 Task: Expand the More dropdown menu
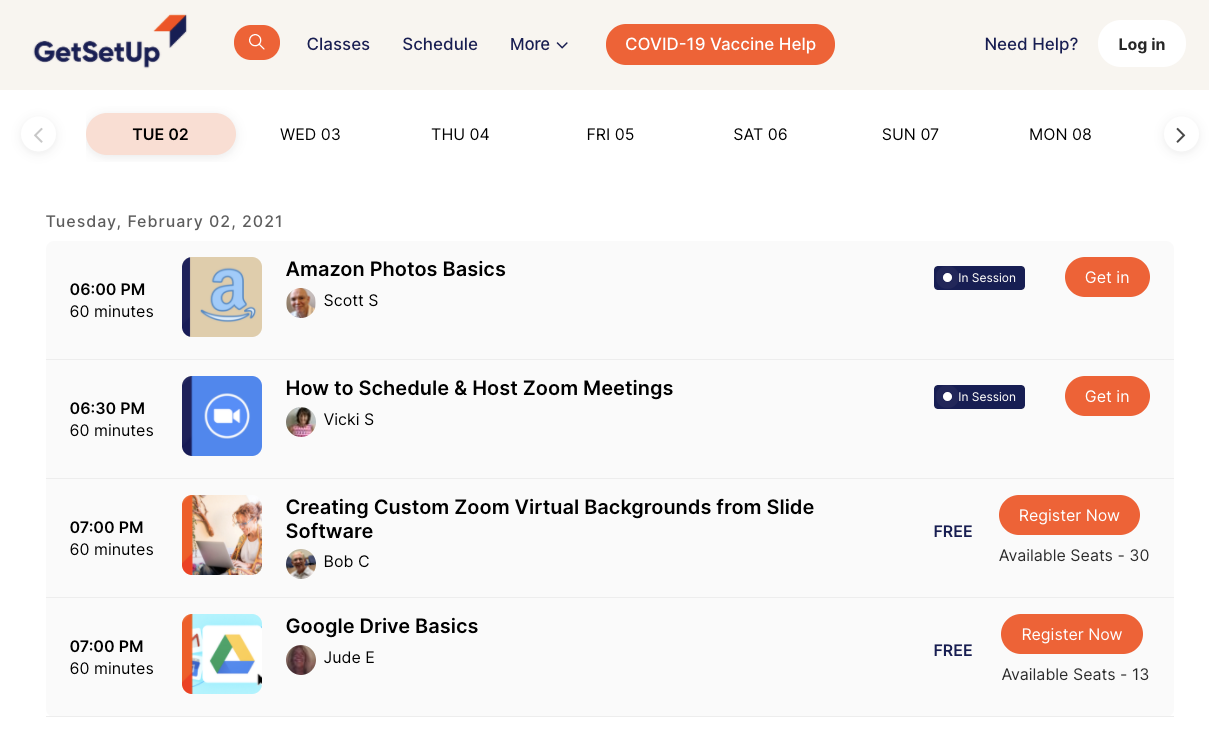539,45
